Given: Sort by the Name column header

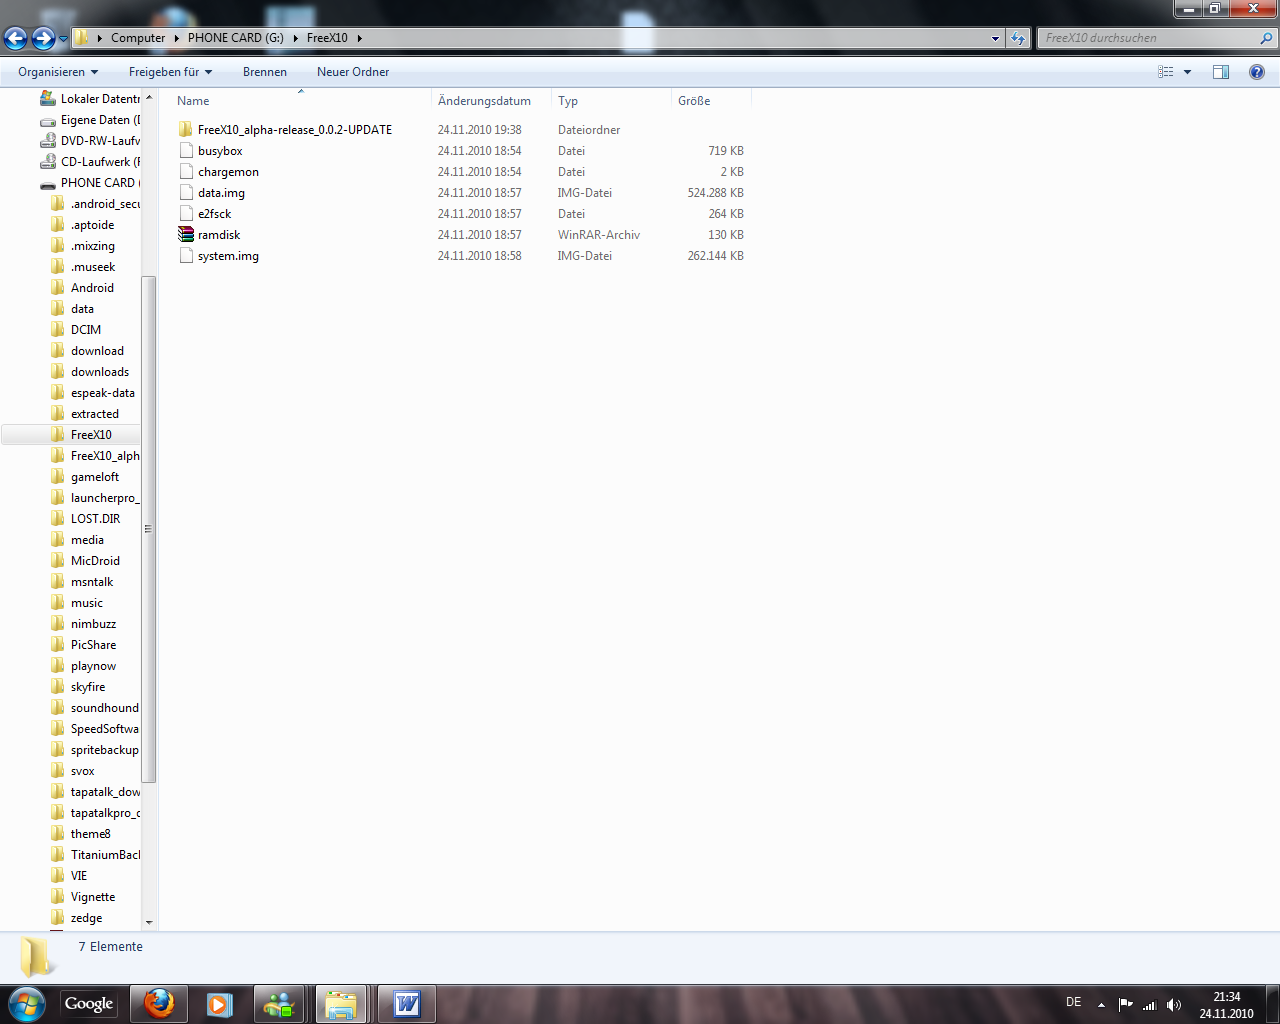Looking at the screenshot, I should (300, 101).
